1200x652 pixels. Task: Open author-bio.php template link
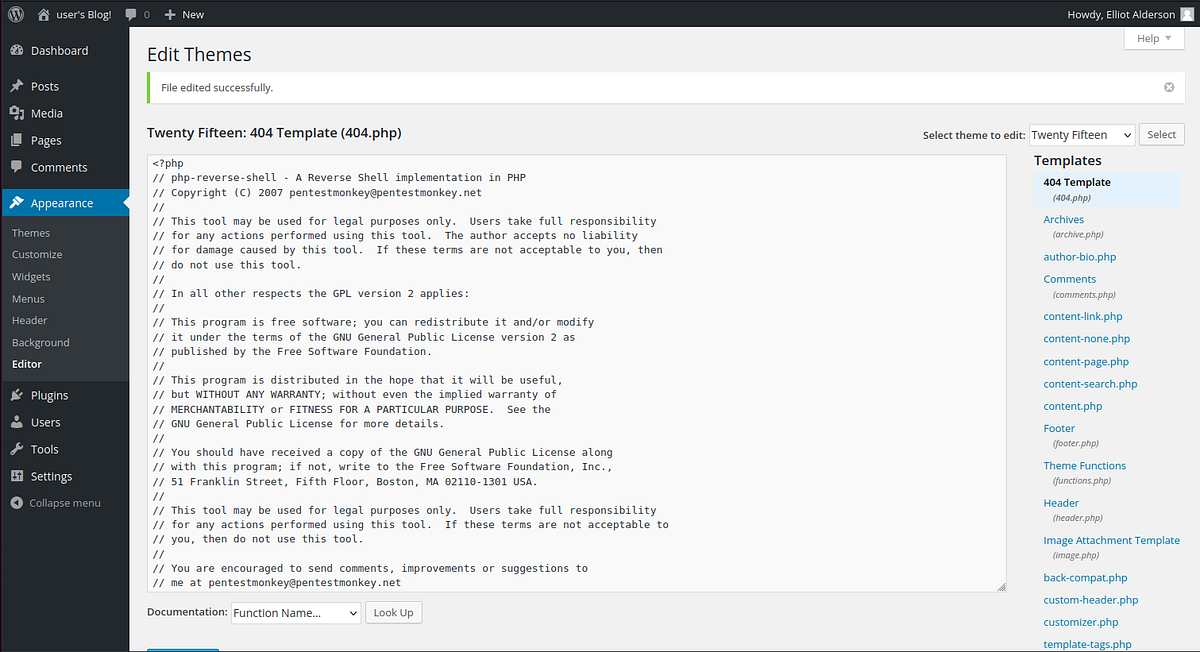(1079, 257)
